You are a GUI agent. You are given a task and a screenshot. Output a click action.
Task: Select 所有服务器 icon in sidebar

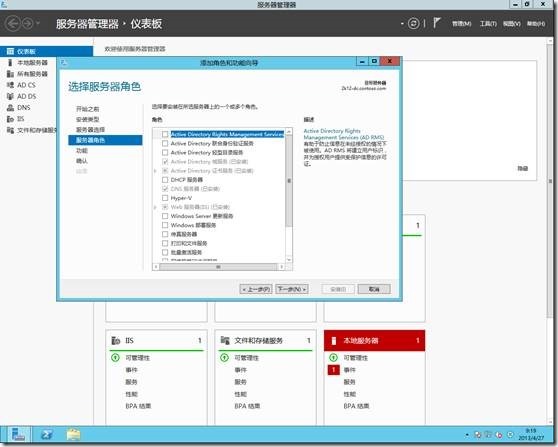10,74
